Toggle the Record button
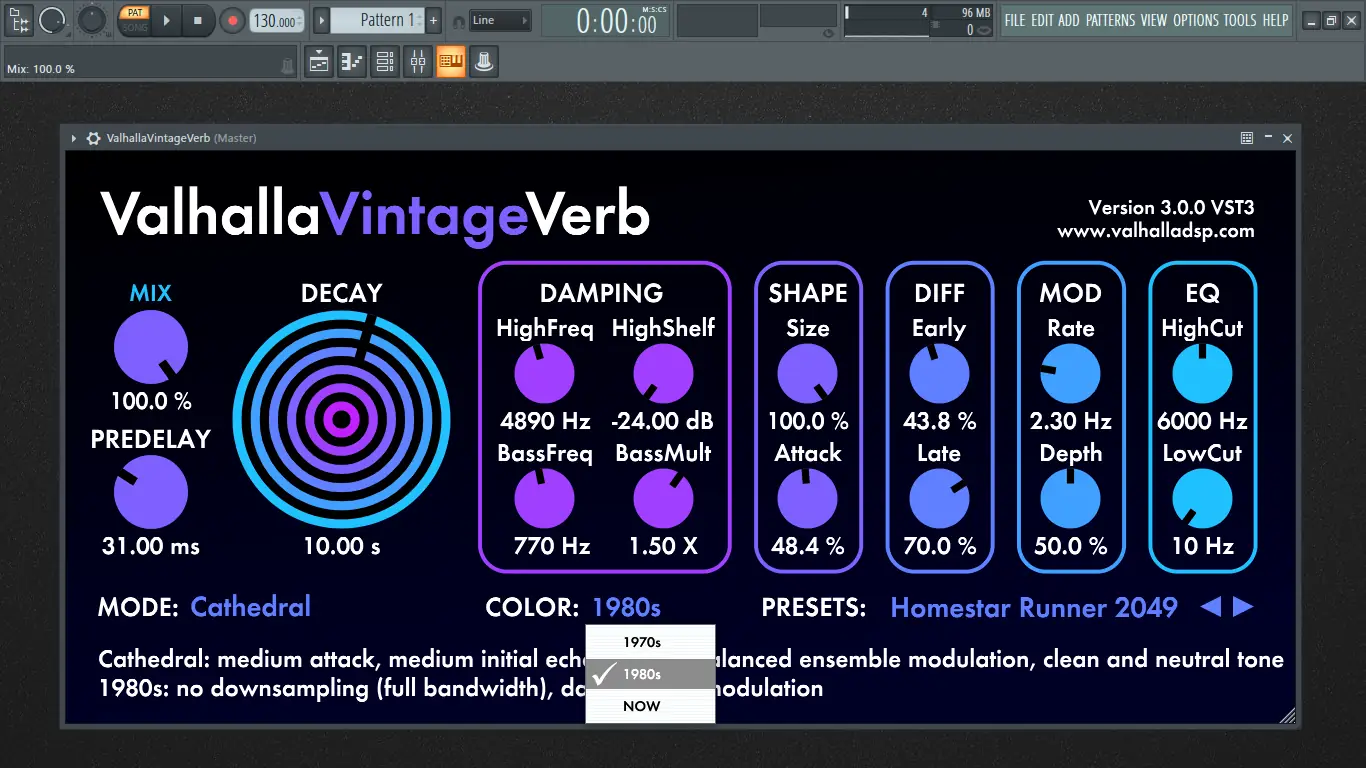The height and width of the screenshot is (768, 1366). (232, 20)
